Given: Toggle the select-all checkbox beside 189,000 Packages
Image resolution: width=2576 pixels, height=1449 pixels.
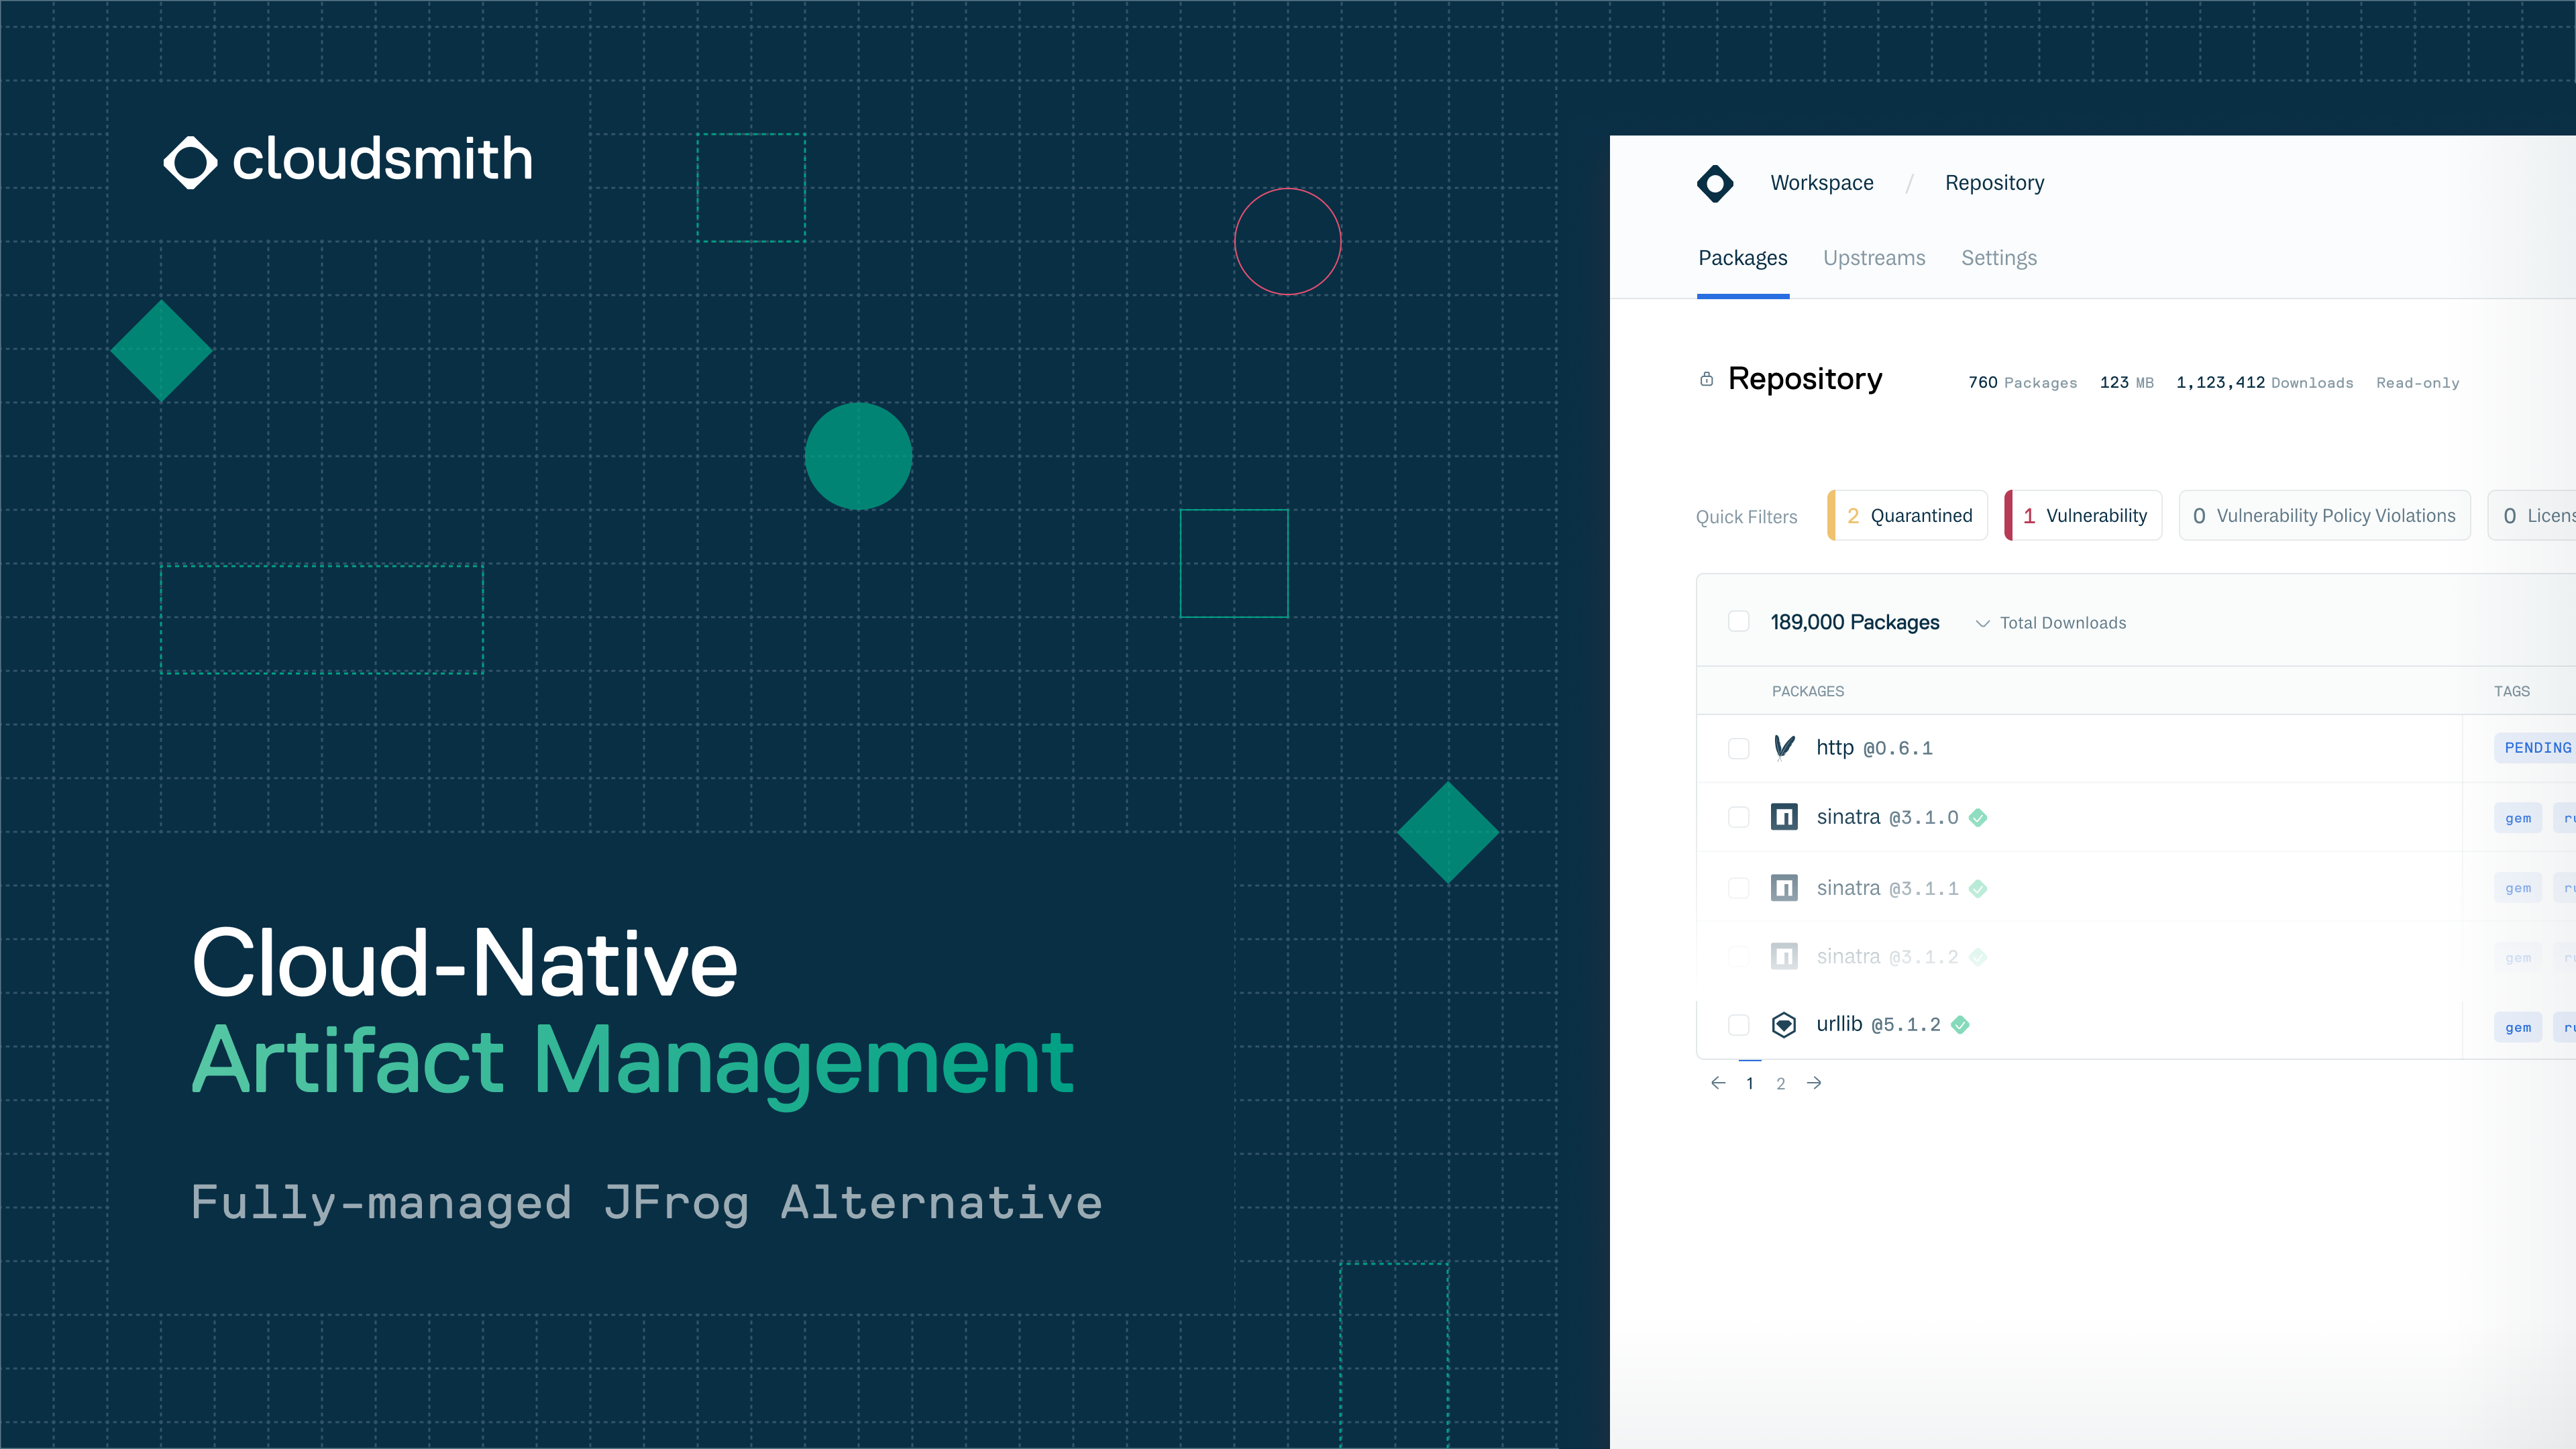Looking at the screenshot, I should [1739, 622].
